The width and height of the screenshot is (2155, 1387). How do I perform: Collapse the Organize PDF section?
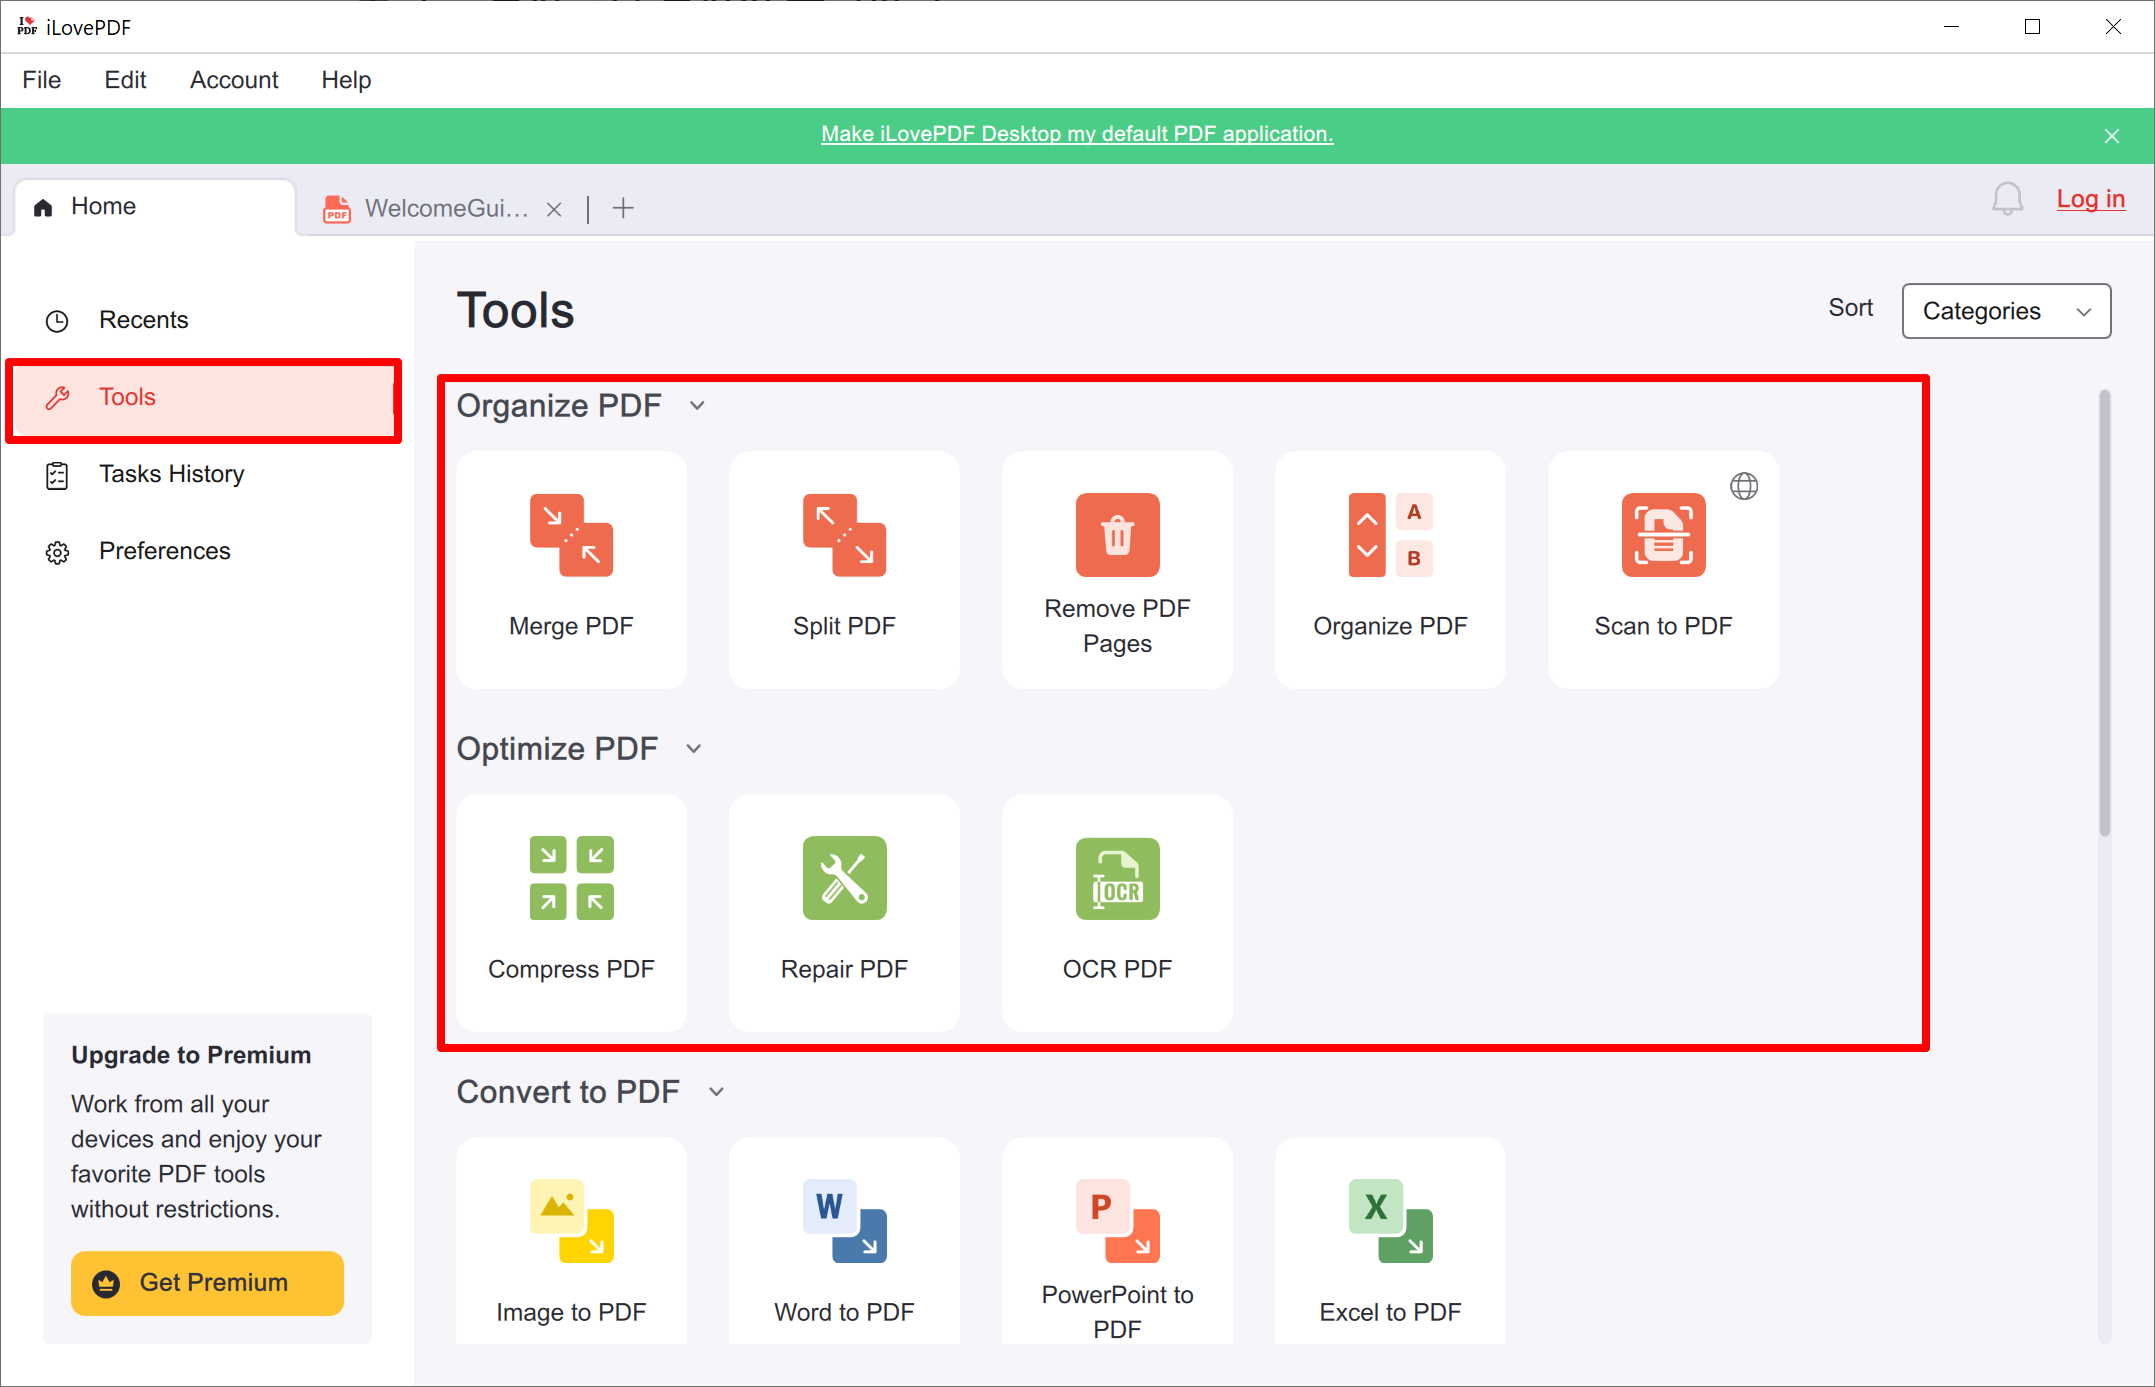[697, 406]
